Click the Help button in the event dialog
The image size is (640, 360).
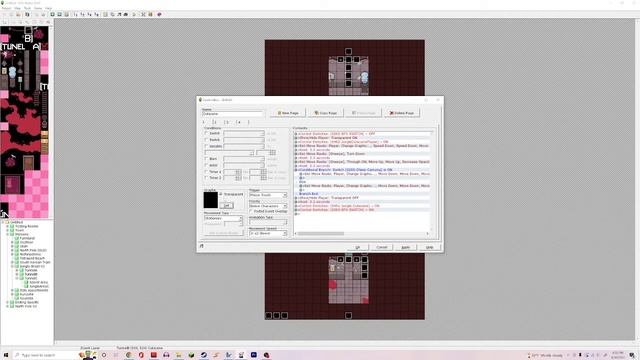coord(429,247)
